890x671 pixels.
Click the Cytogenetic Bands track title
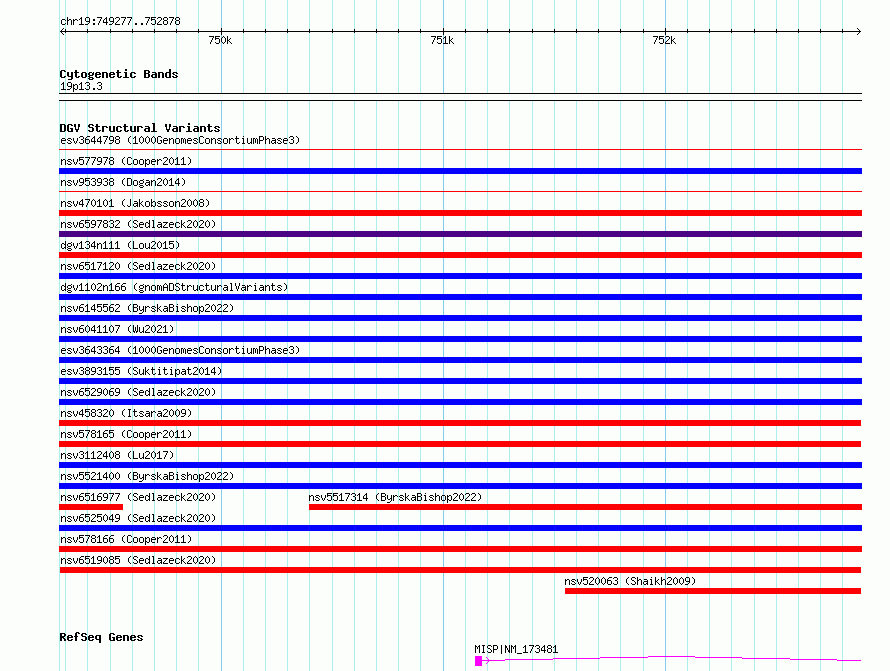(119, 74)
